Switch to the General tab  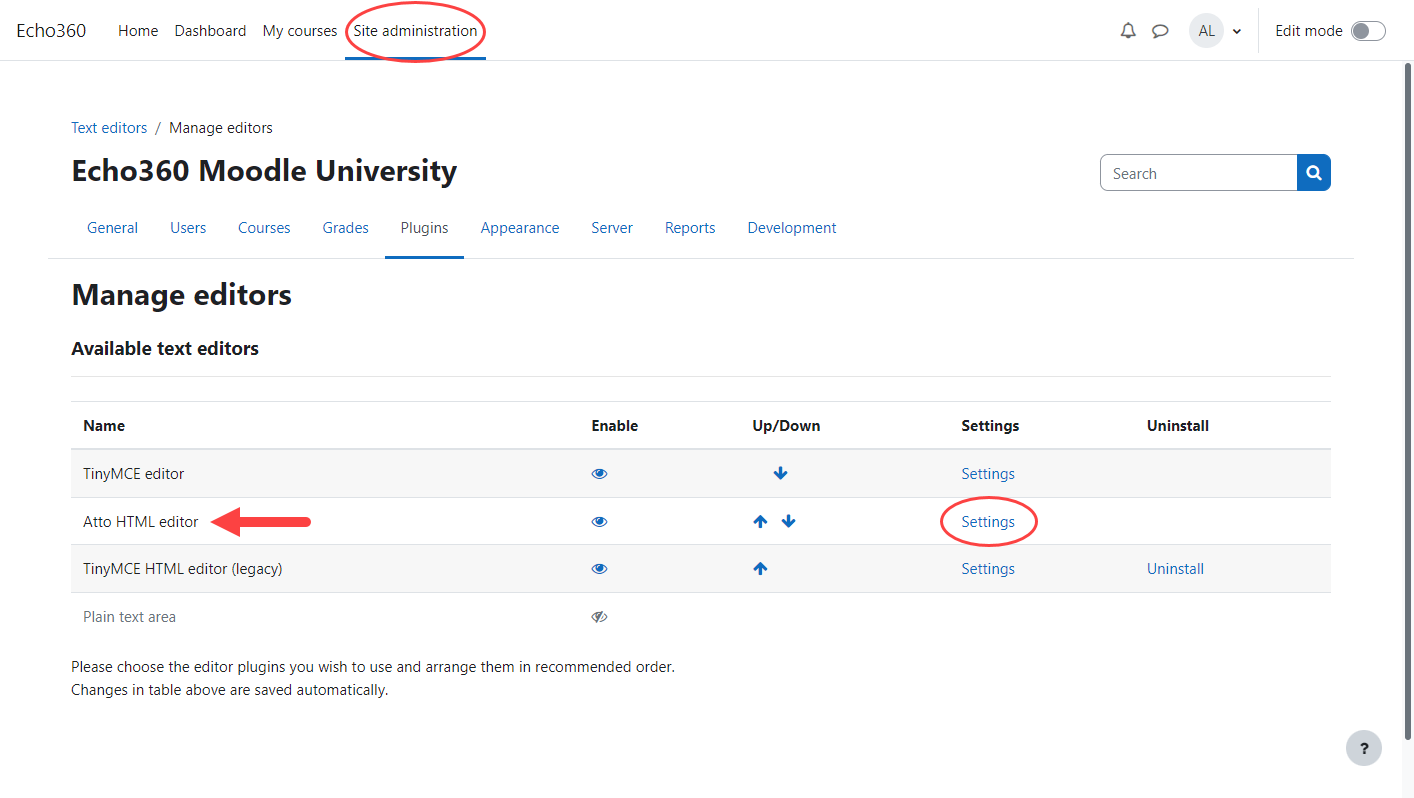tap(112, 228)
